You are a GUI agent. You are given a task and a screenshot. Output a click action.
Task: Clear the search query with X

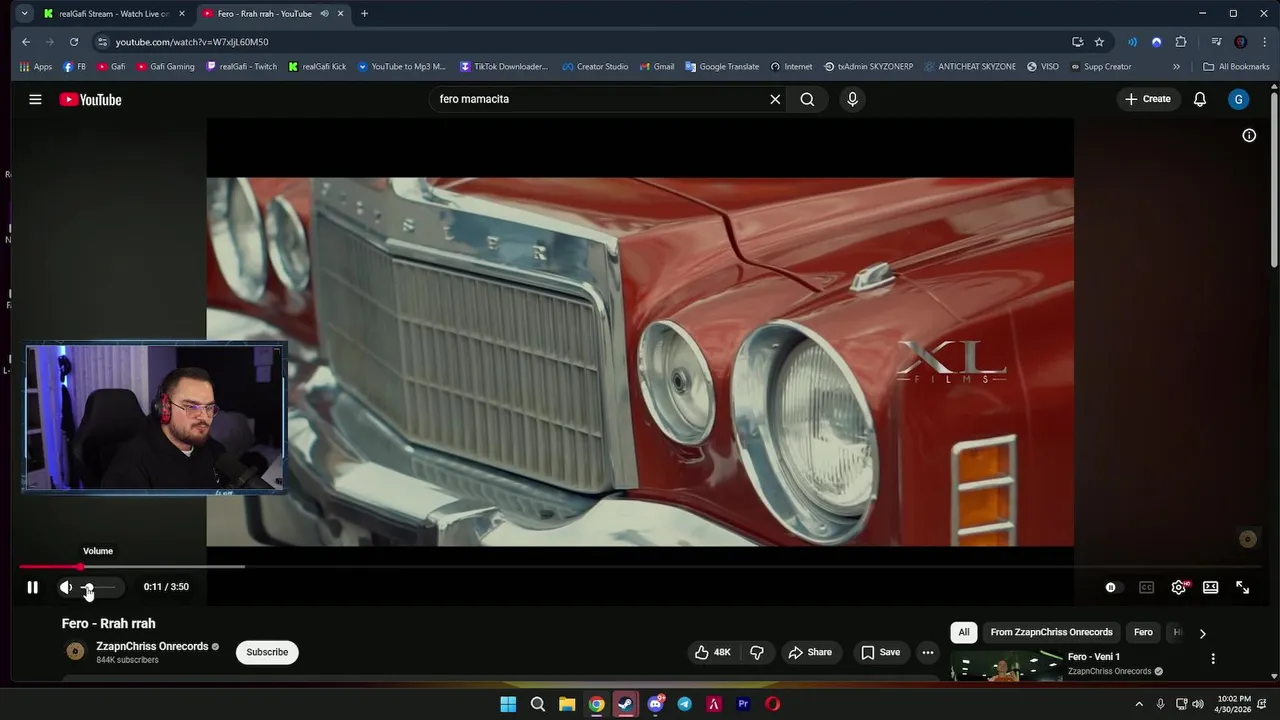point(775,99)
